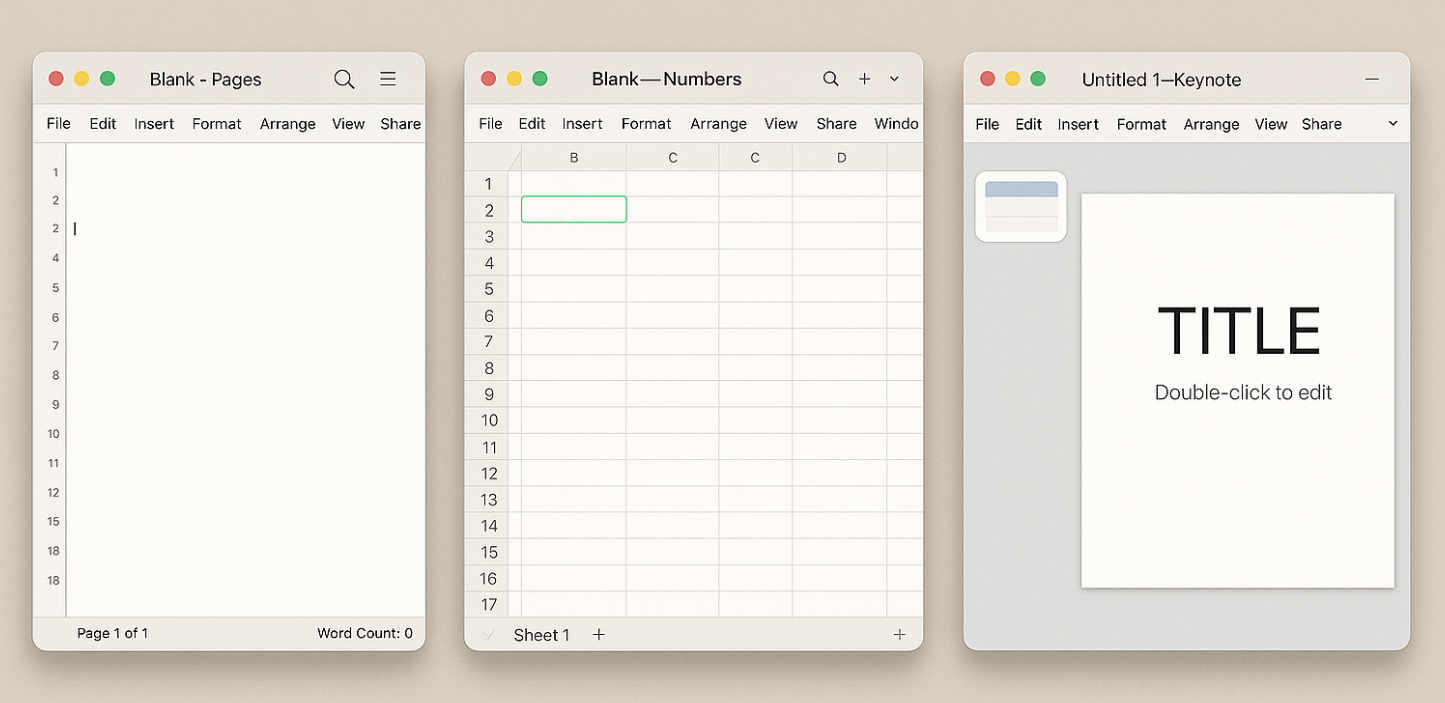Select row header 17 in the Numbers sheet
Viewport: 1445px width, 703px height.
point(489,604)
